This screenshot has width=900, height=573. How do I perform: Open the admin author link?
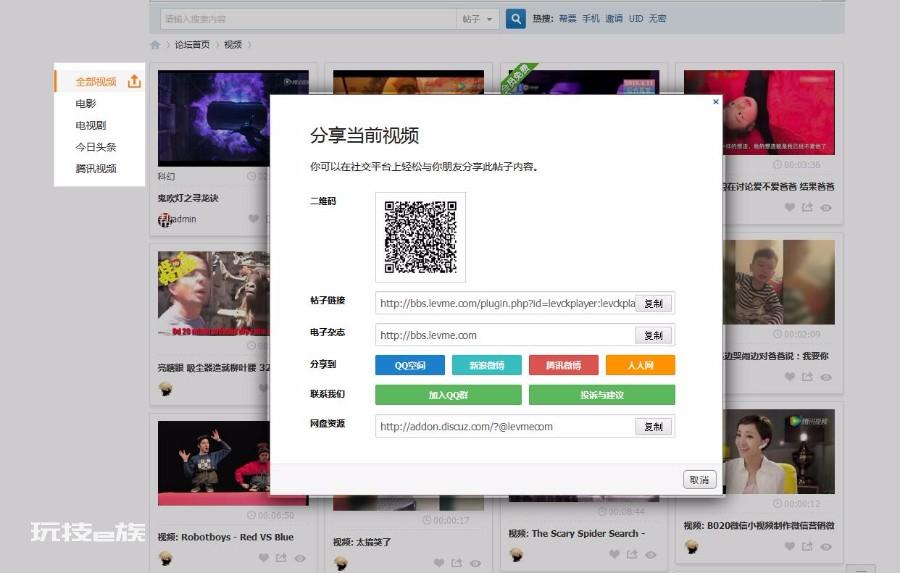(184, 219)
